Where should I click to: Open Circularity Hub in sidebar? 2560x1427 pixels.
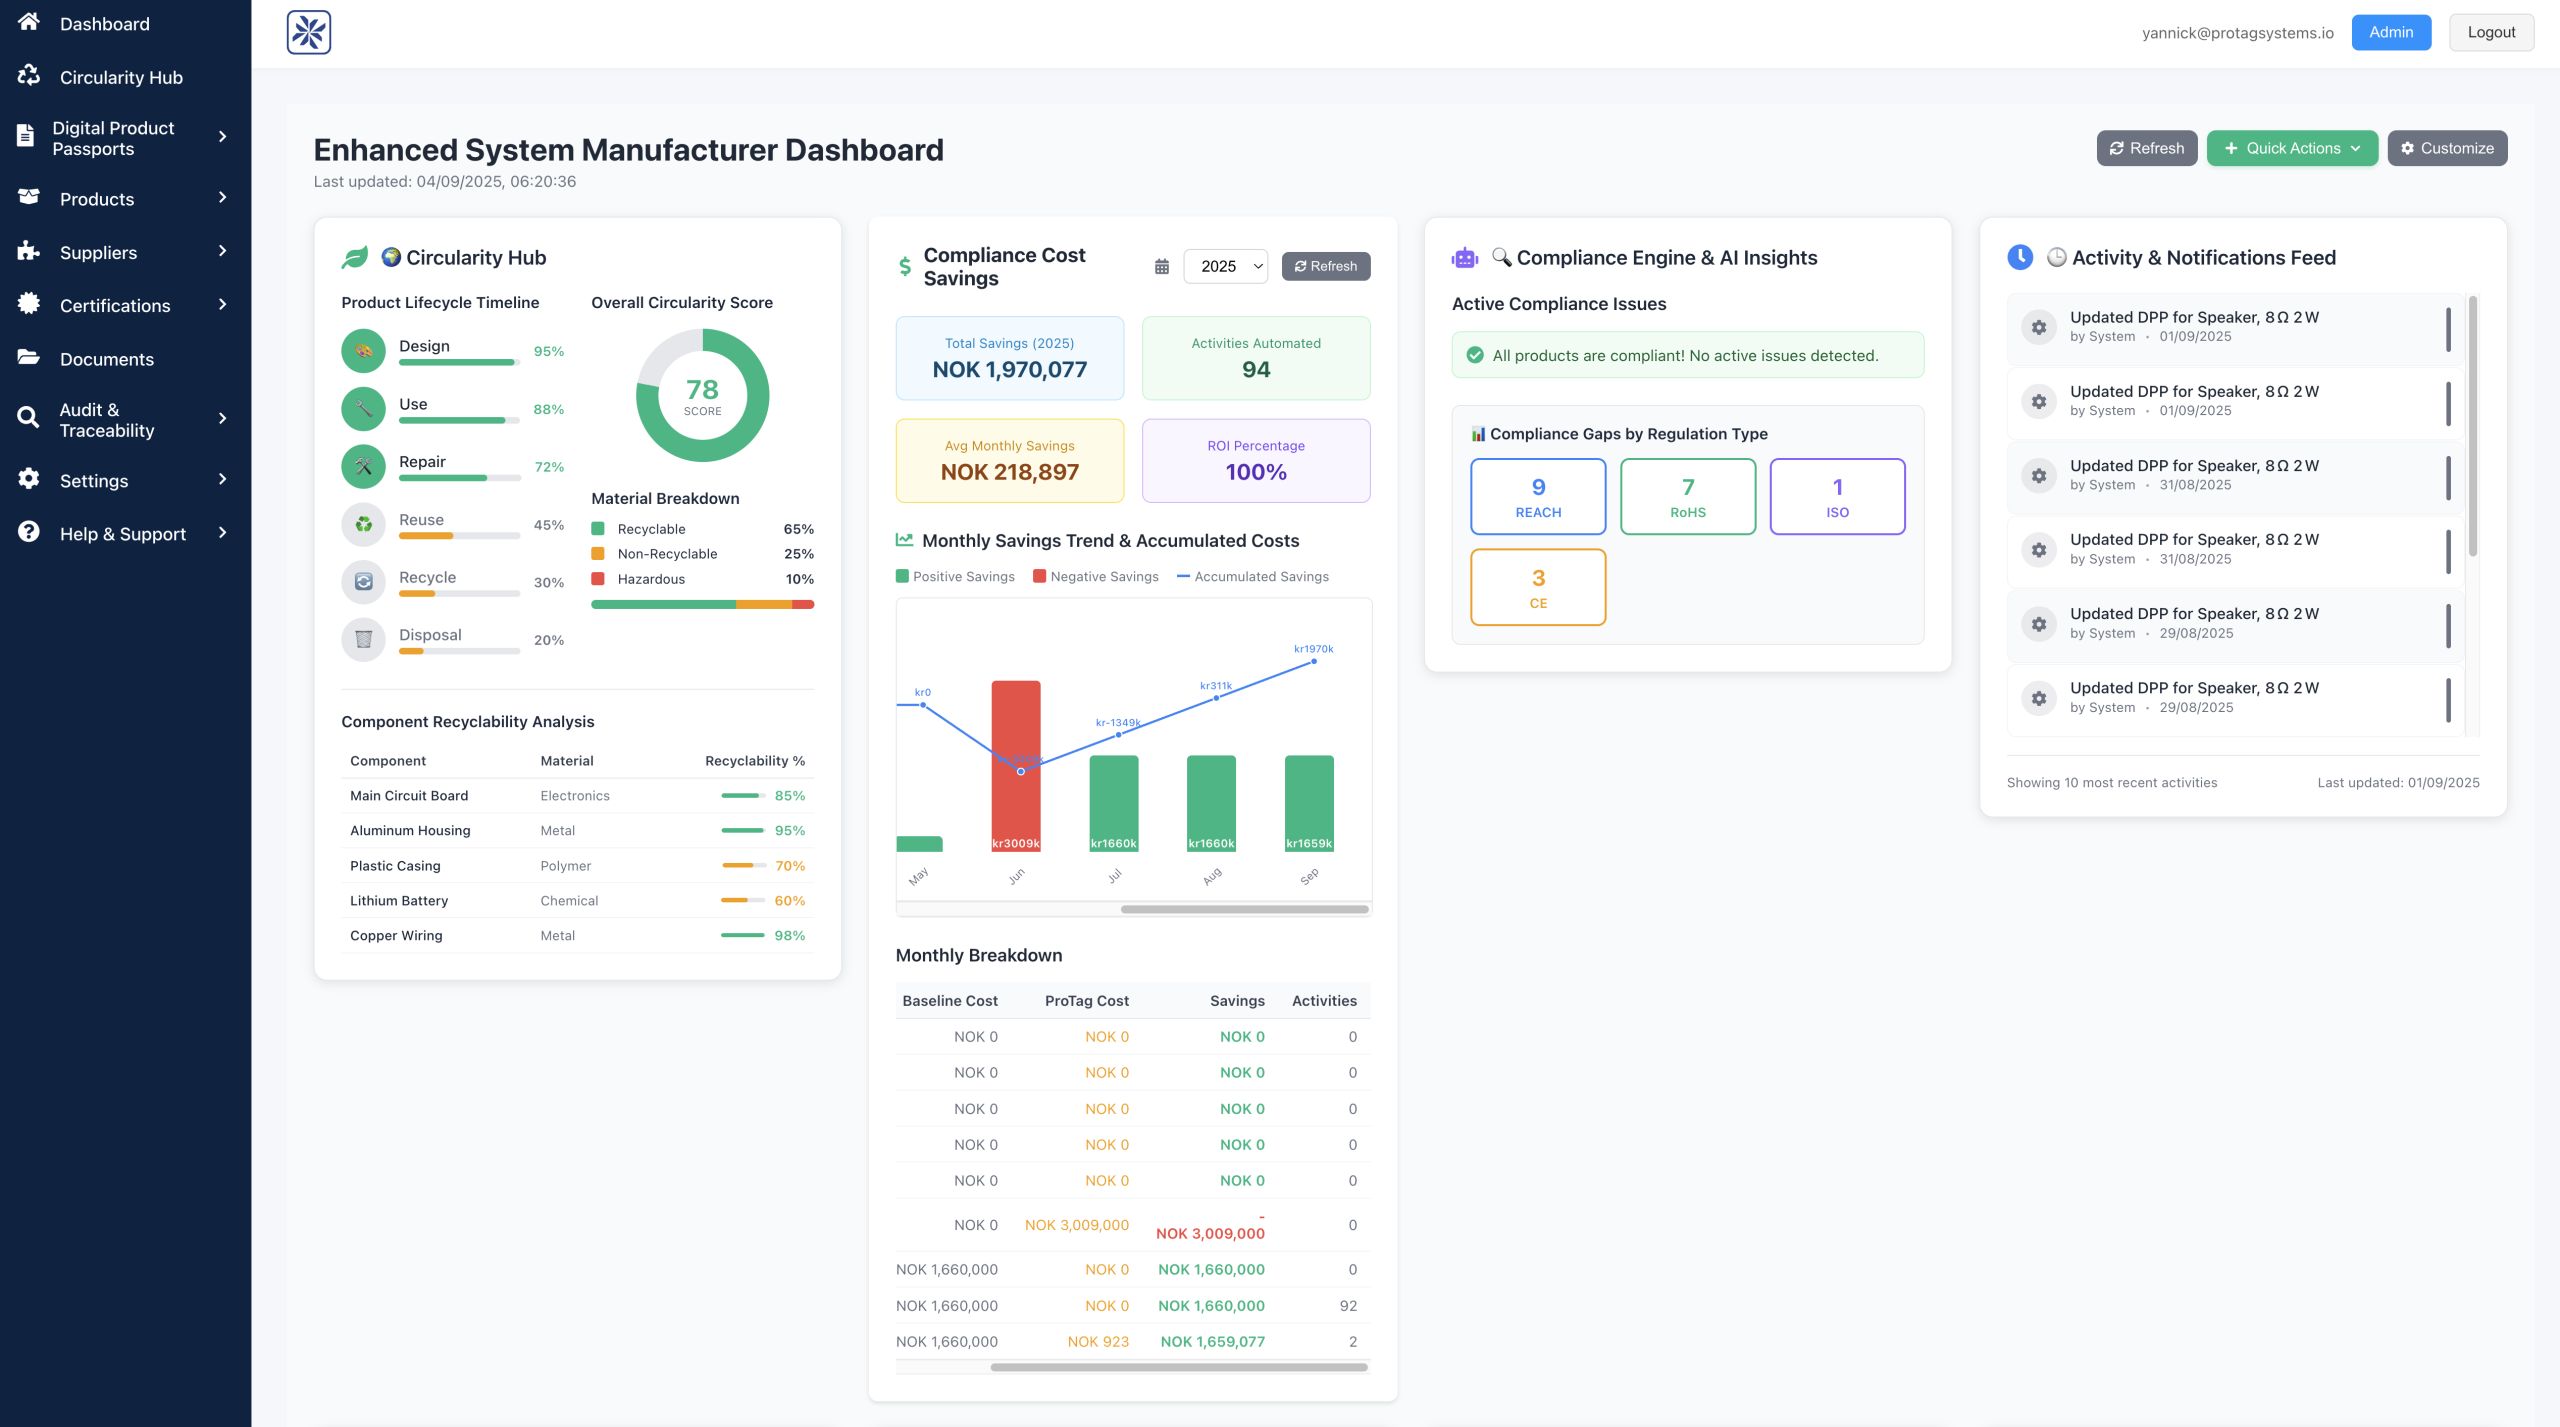121,77
